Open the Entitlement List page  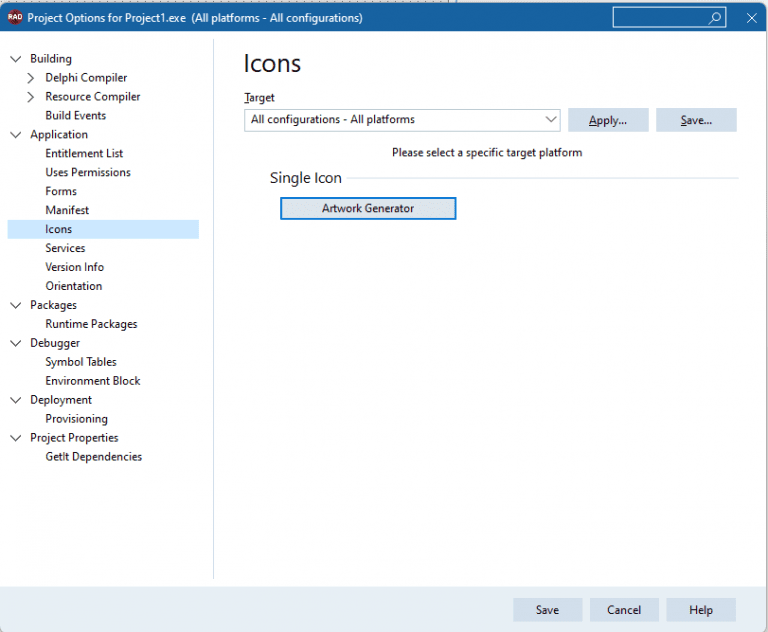coord(84,154)
